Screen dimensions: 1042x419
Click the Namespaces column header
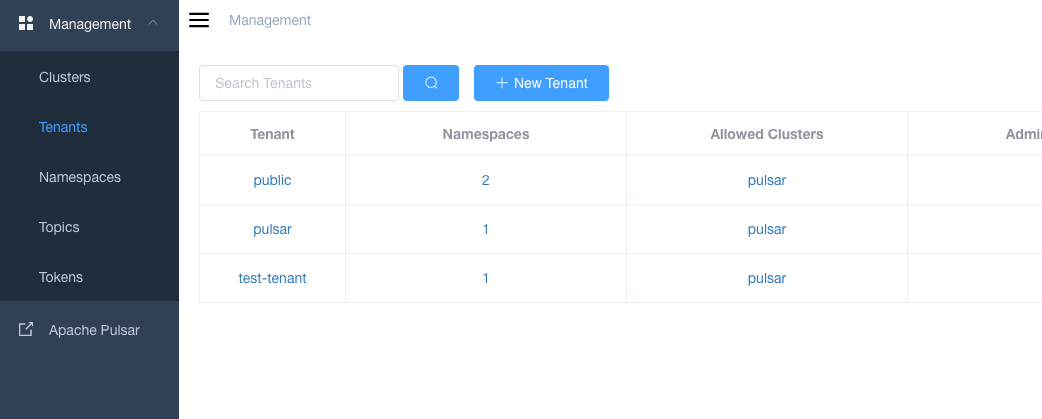tap(486, 134)
